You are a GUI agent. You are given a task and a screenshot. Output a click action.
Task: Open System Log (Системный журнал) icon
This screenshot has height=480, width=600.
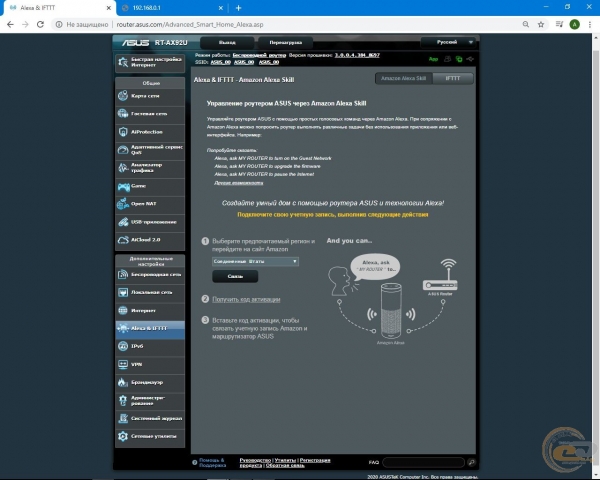point(123,418)
